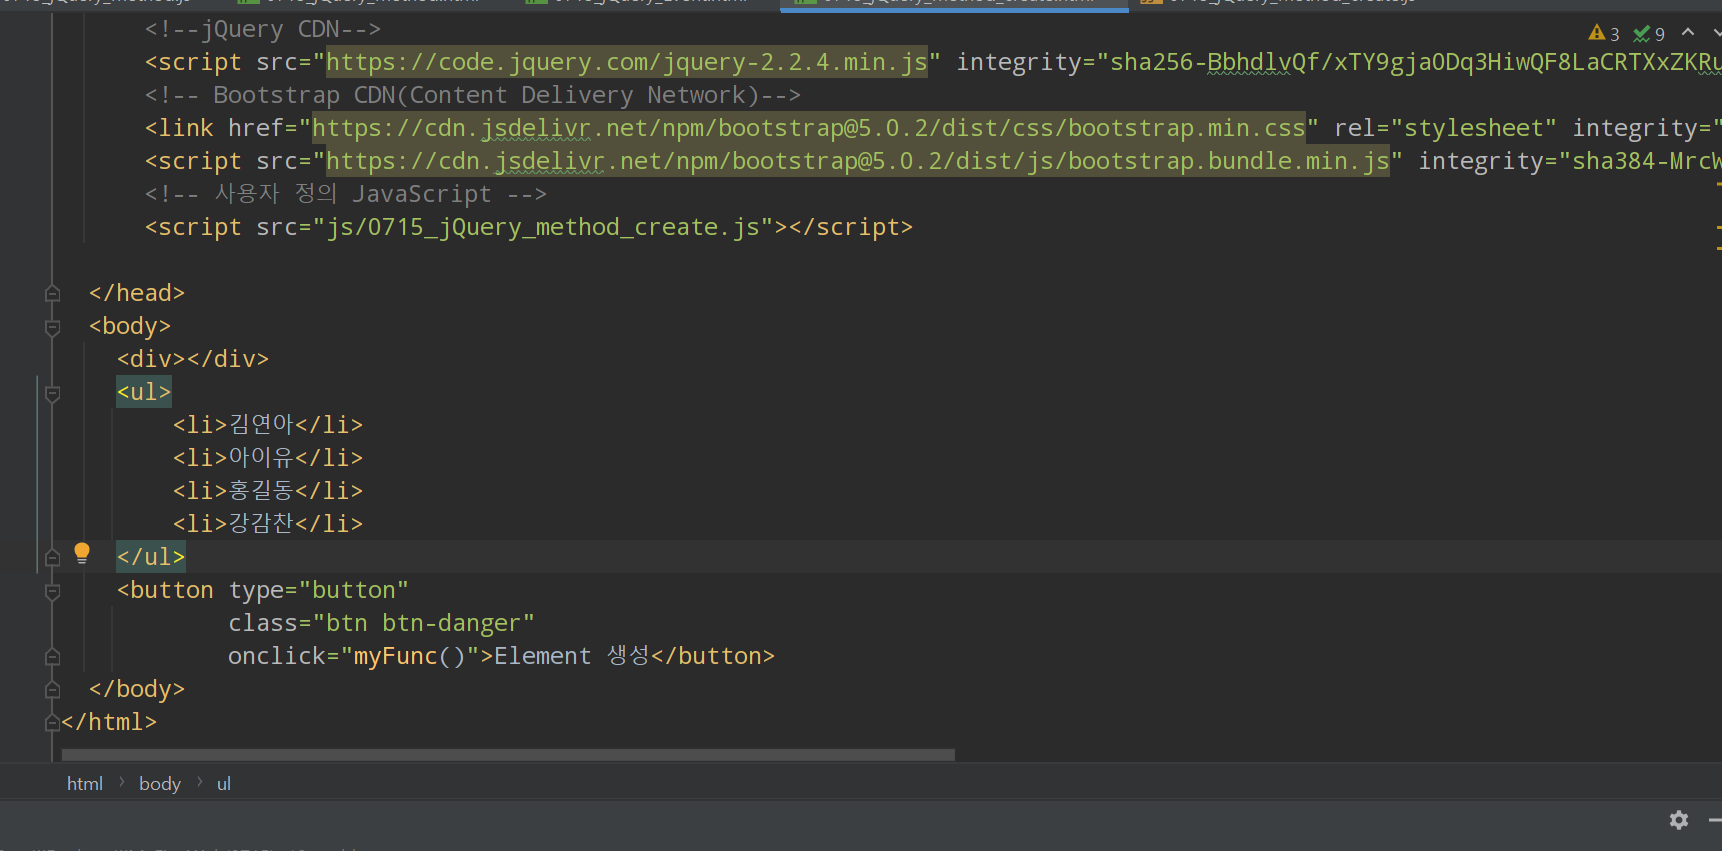Click the horizontal scrollbar of the editor
Image resolution: width=1722 pixels, height=851 pixels.
pos(508,754)
